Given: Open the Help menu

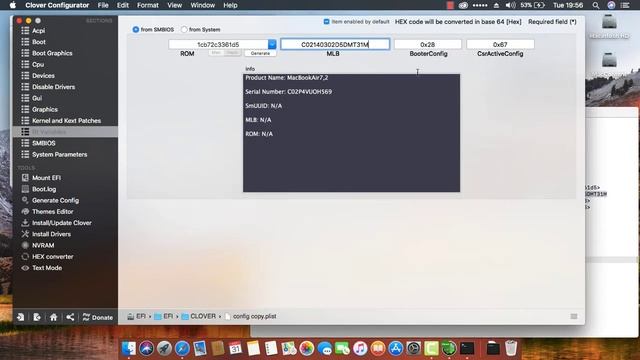Looking at the screenshot, I should point(230,5).
